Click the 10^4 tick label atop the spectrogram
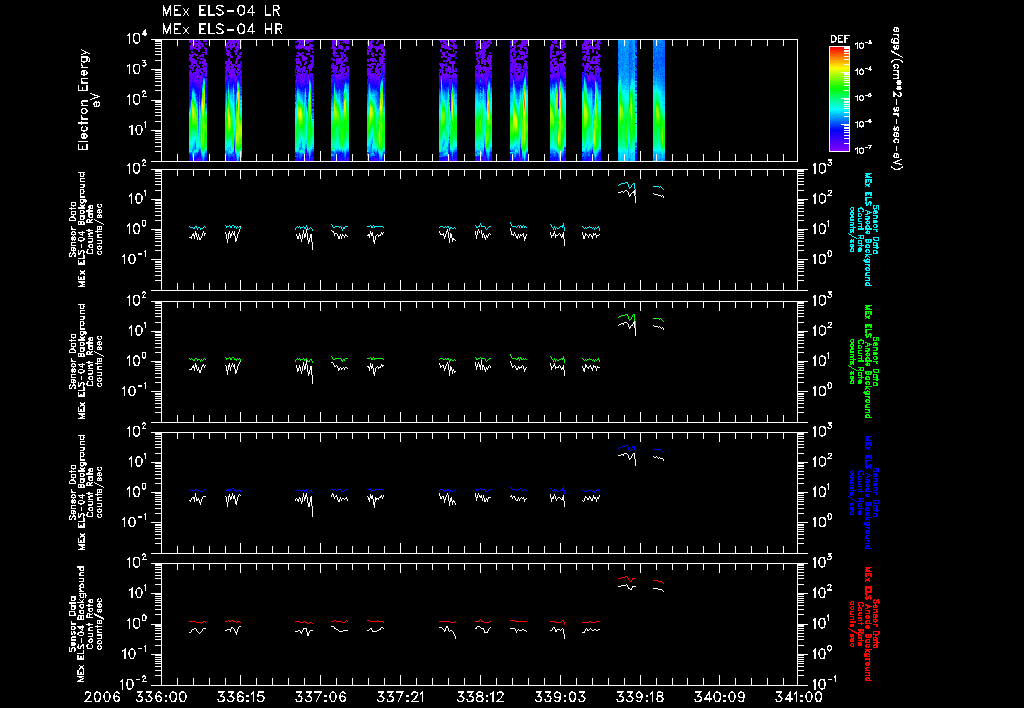Viewport: 1024px width, 708px height. coord(137,39)
